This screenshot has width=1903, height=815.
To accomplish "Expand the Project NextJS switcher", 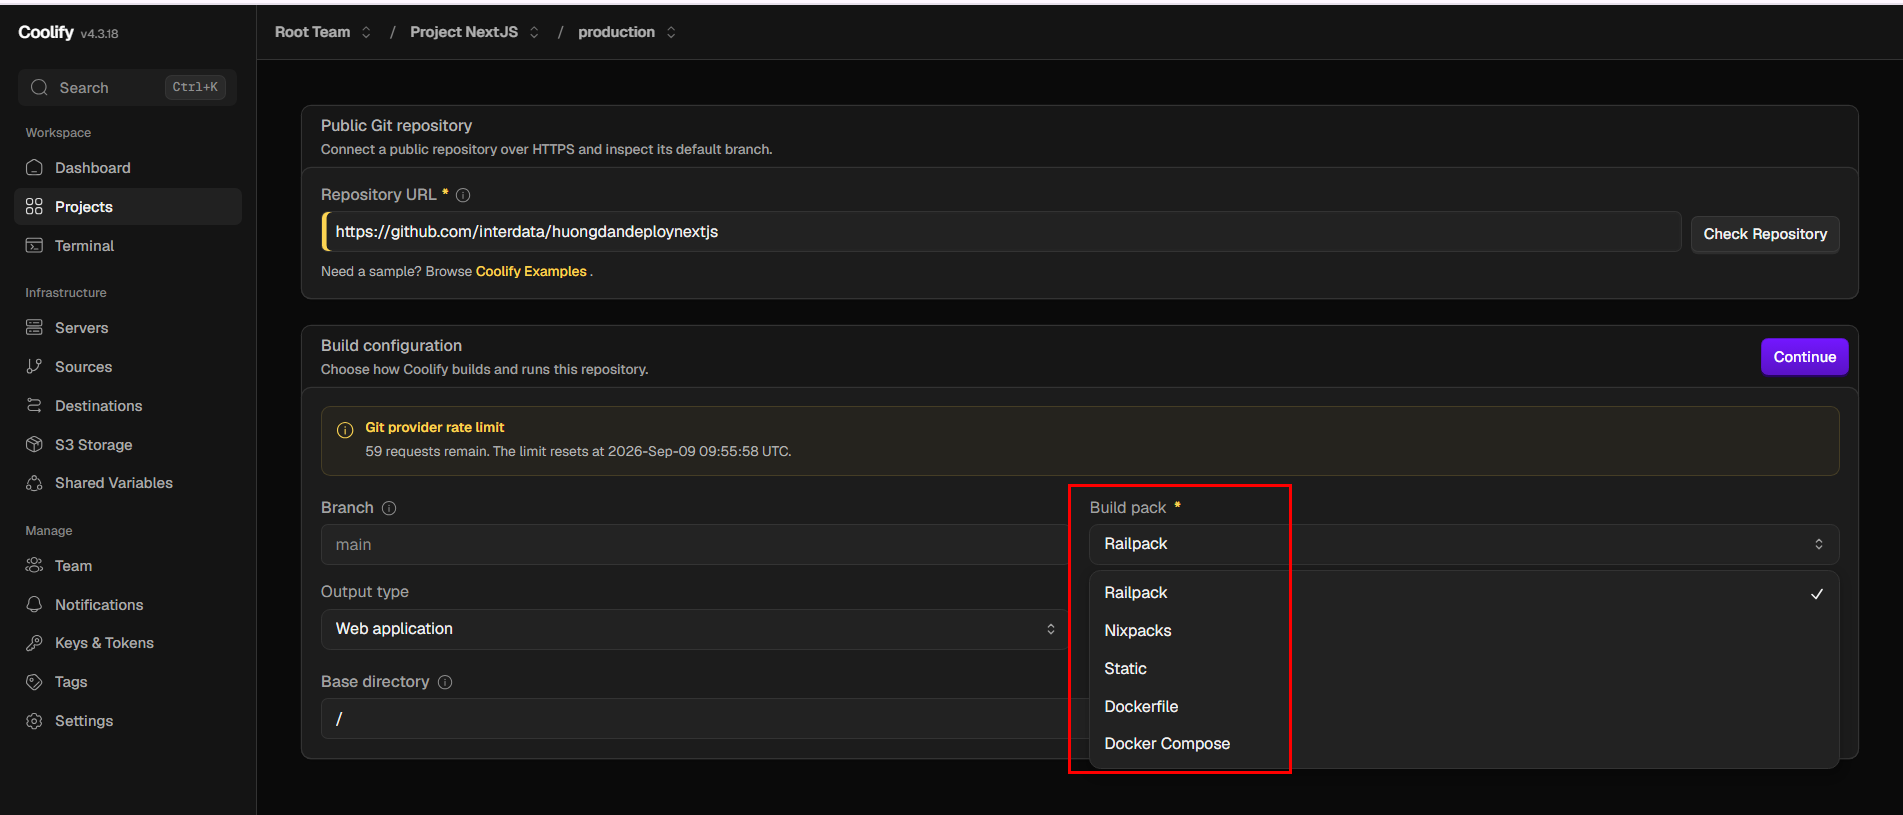I will pos(534,32).
